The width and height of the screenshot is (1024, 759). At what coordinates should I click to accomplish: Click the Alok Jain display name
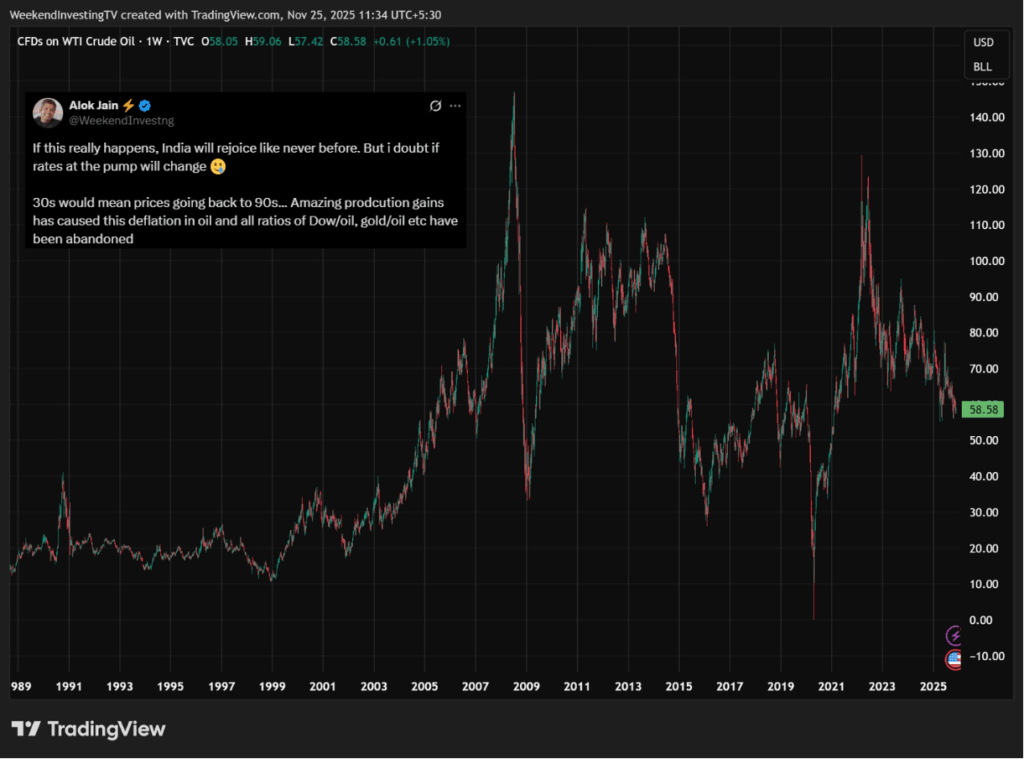click(93, 106)
